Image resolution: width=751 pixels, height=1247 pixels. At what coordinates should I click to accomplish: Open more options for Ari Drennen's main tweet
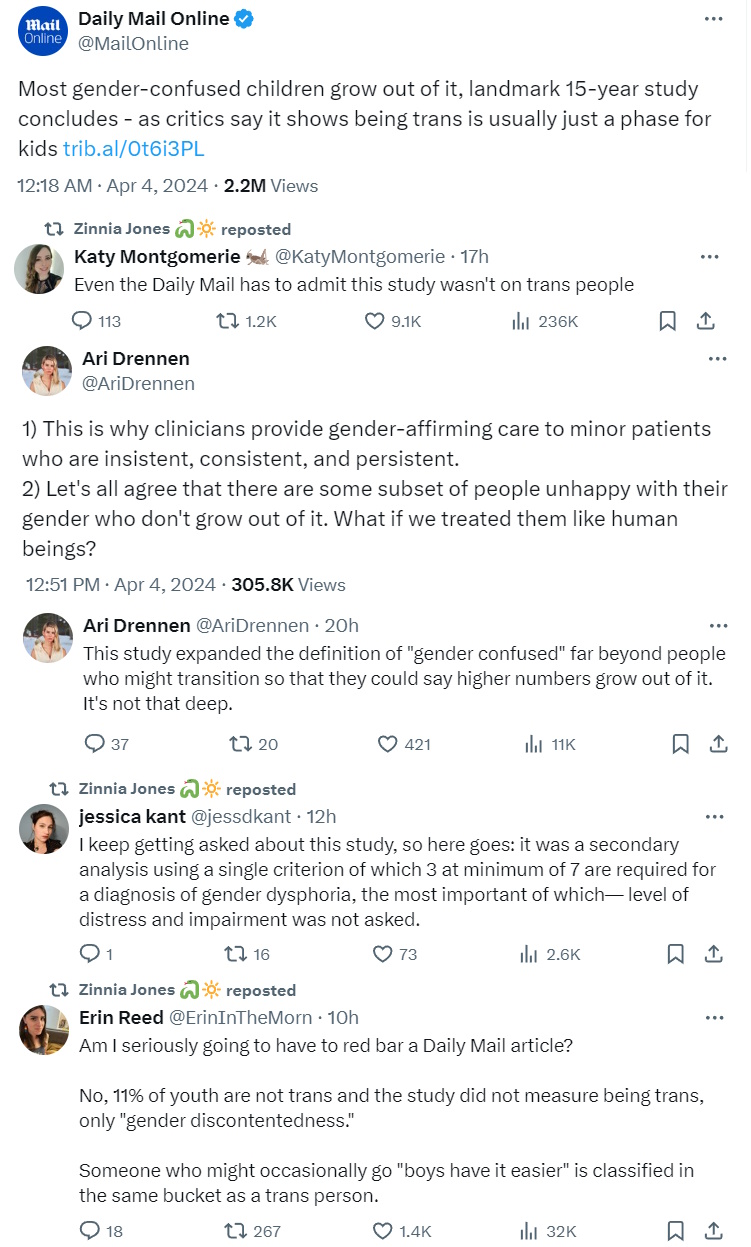(717, 358)
